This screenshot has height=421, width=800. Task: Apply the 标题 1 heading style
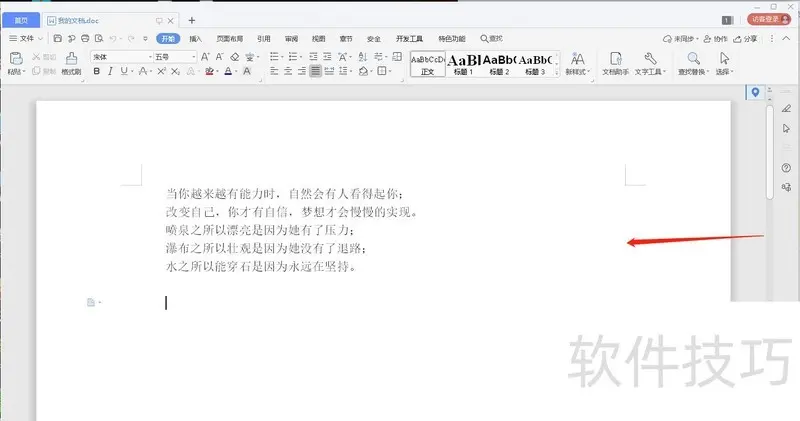(463, 64)
